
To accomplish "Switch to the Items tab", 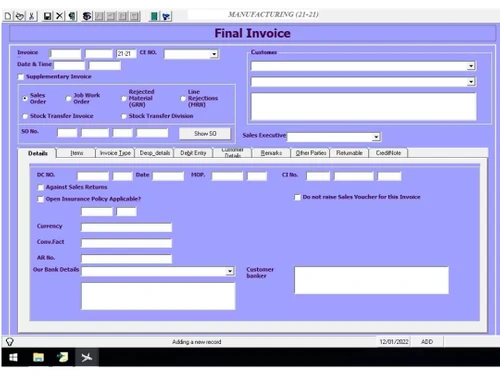I will pyautogui.click(x=77, y=153).
